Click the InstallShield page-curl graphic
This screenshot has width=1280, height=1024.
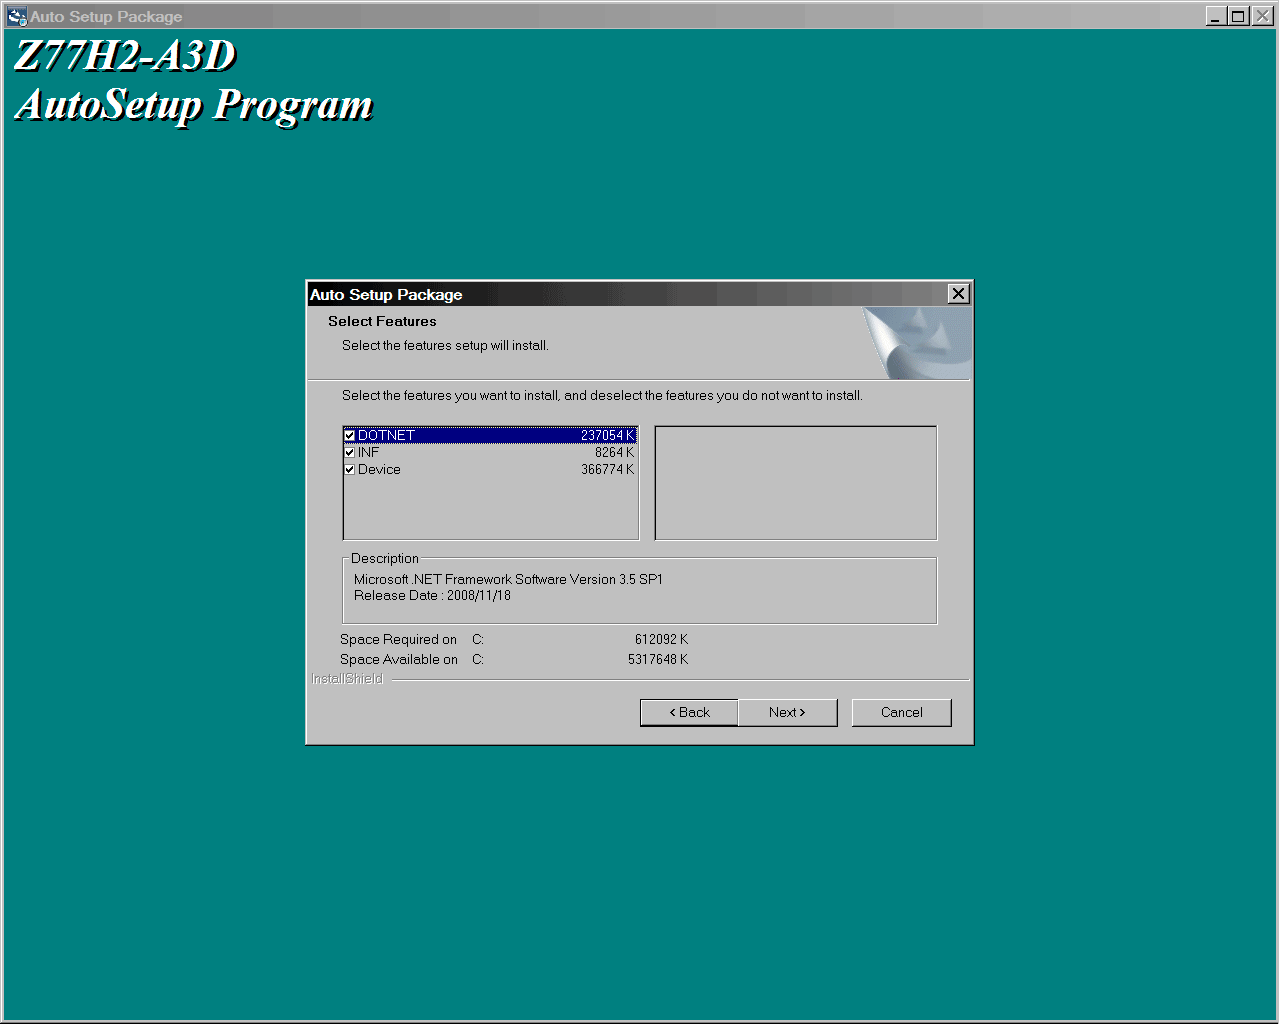tap(917, 343)
